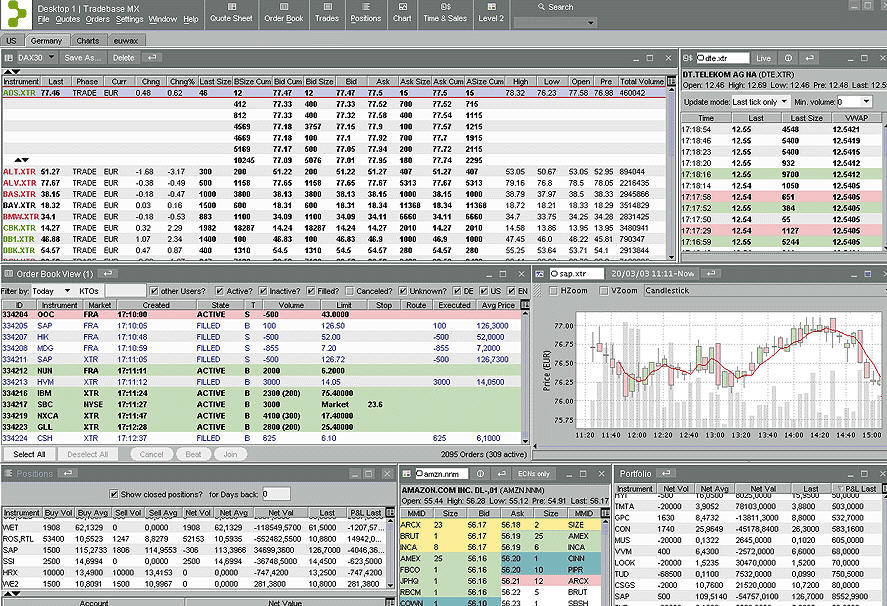Toggle the 'Active?' filter checkbox

click(x=219, y=291)
